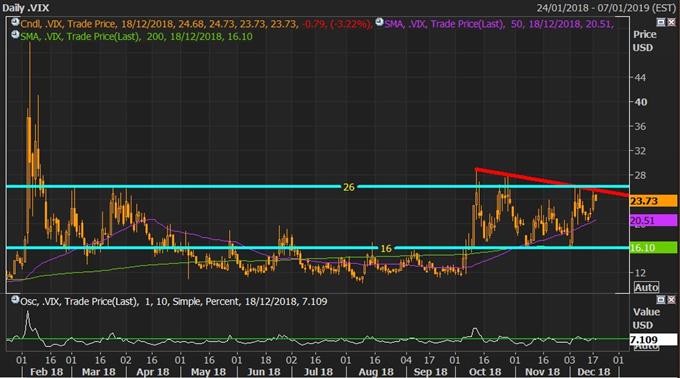Click the 36 price axis tick
The image size is (680, 378).
[x=640, y=127]
